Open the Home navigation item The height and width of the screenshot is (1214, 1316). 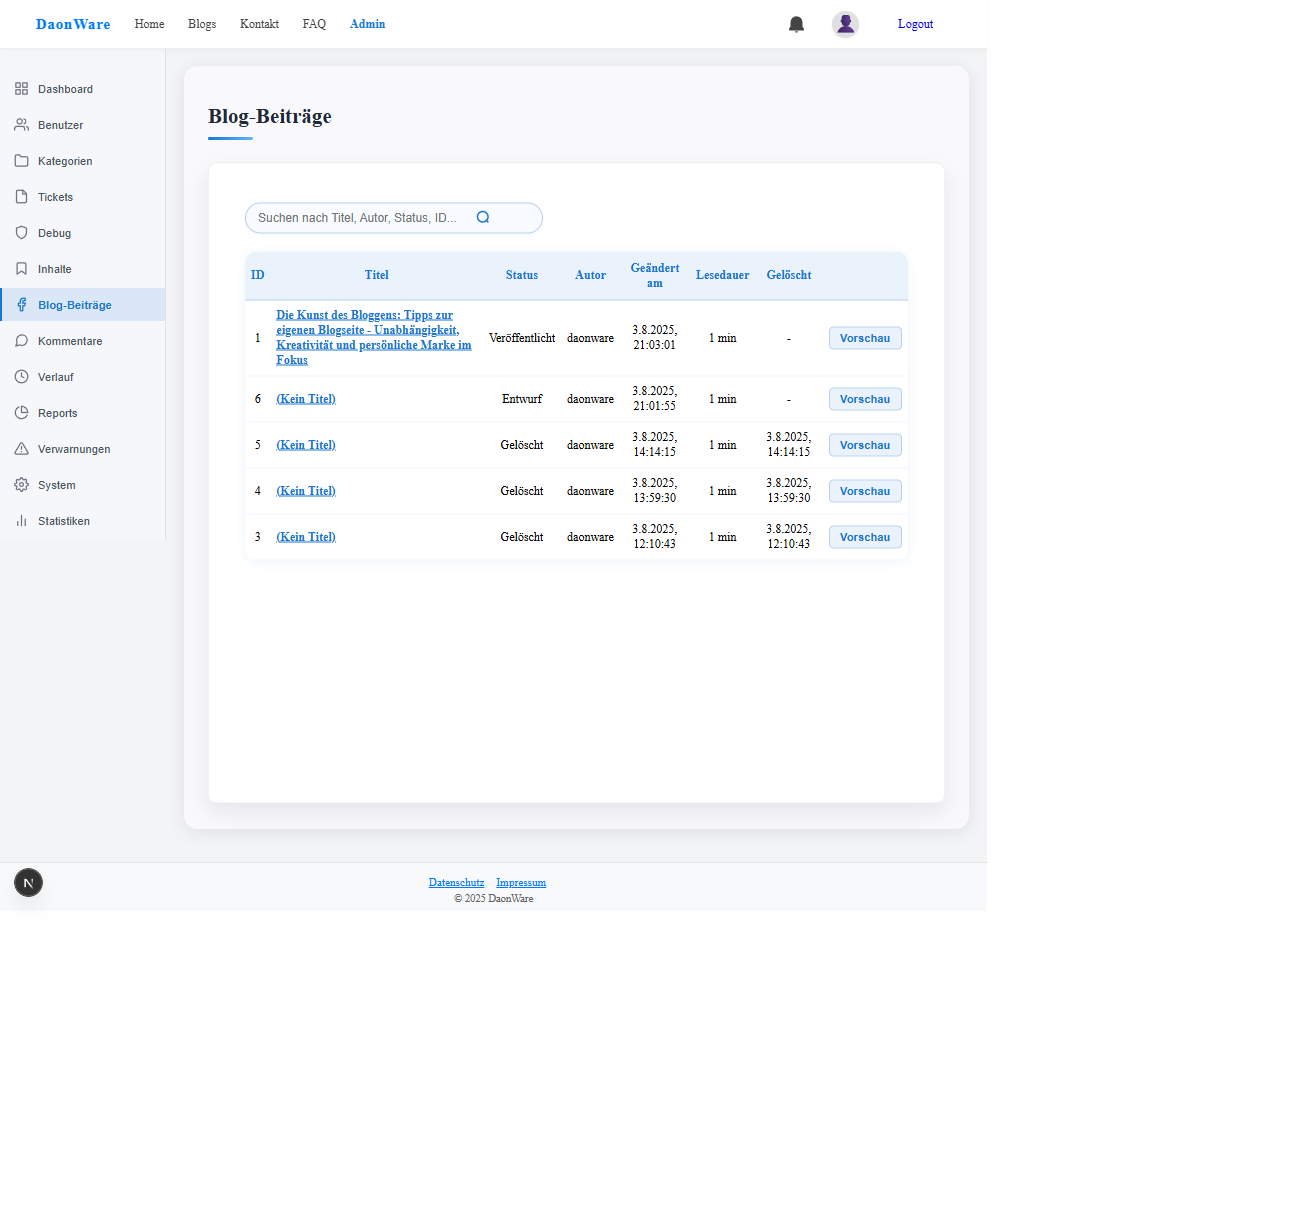149,24
